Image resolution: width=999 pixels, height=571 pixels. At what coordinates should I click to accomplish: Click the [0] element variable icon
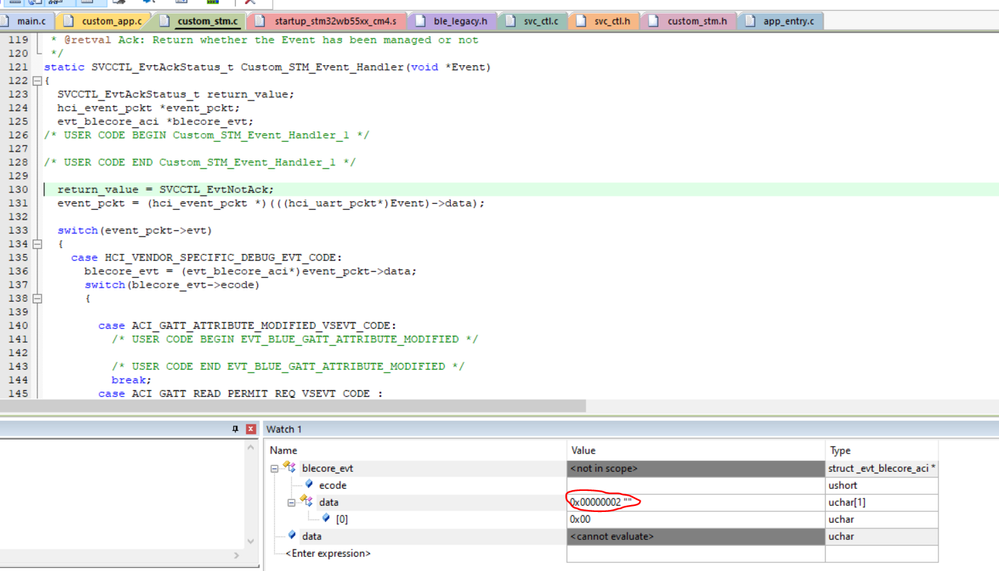point(326,518)
